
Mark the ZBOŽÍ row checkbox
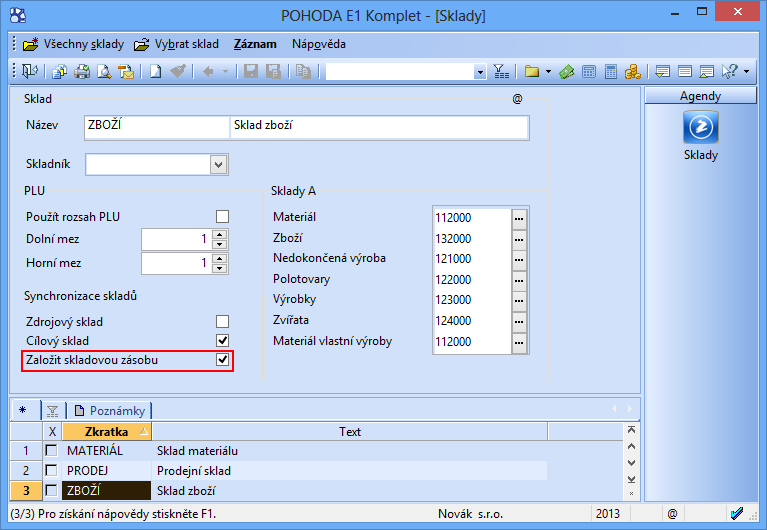coord(51,490)
